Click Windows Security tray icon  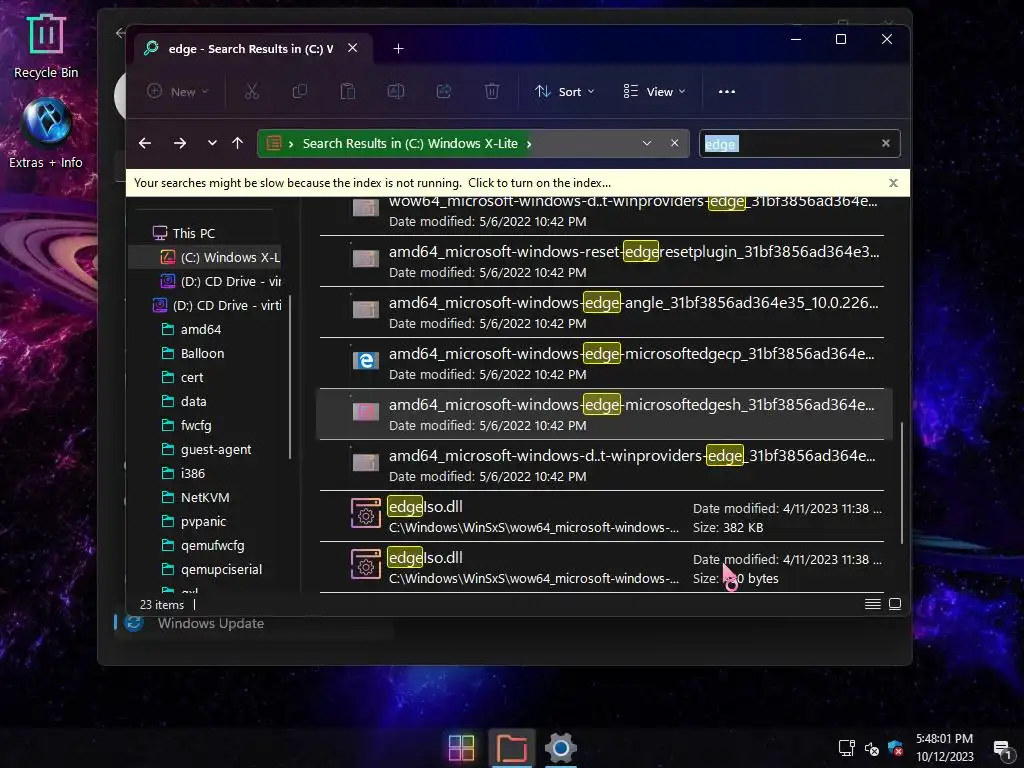click(x=895, y=748)
